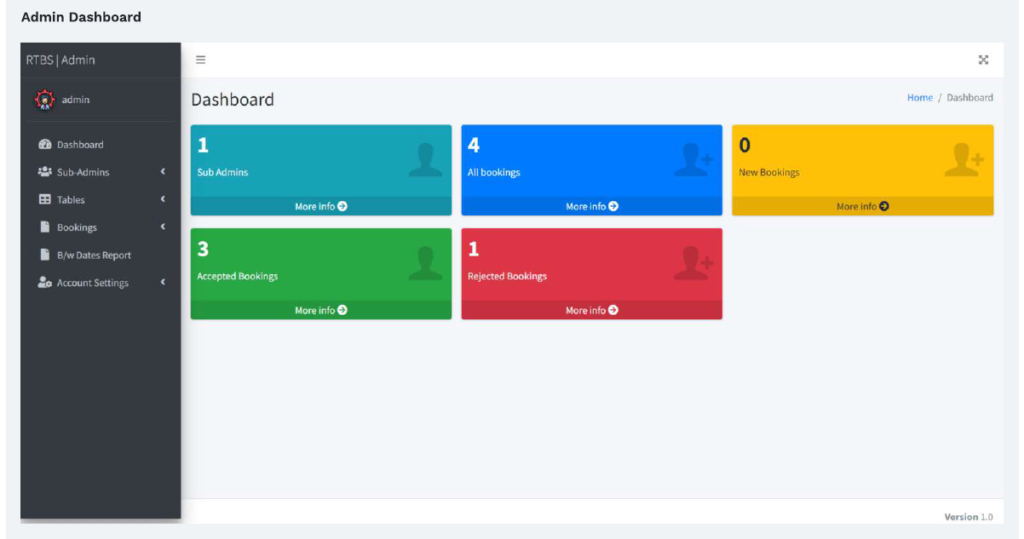Screen dimensions: 1024x539
Task: Click the Dashboard page heading
Action: [232, 99]
